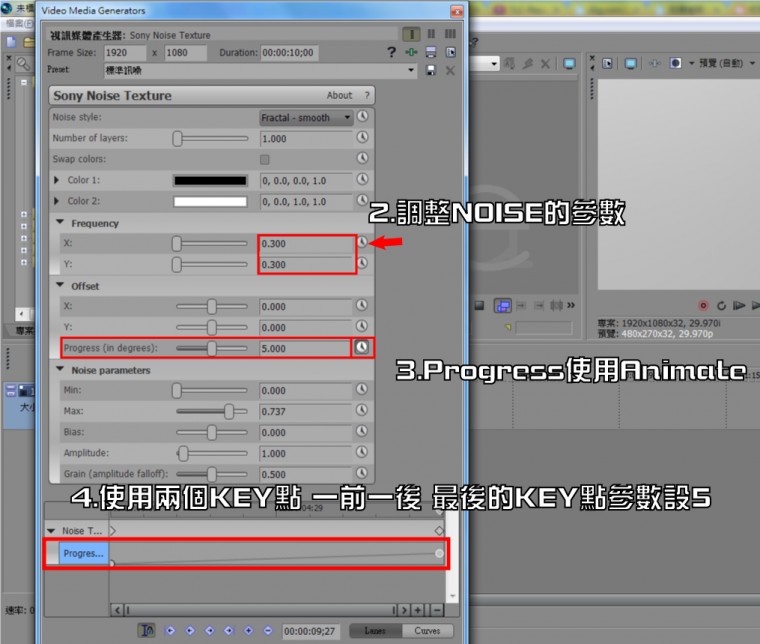Open the Noise style dropdown
This screenshot has width=760, height=644.
(x=306, y=118)
